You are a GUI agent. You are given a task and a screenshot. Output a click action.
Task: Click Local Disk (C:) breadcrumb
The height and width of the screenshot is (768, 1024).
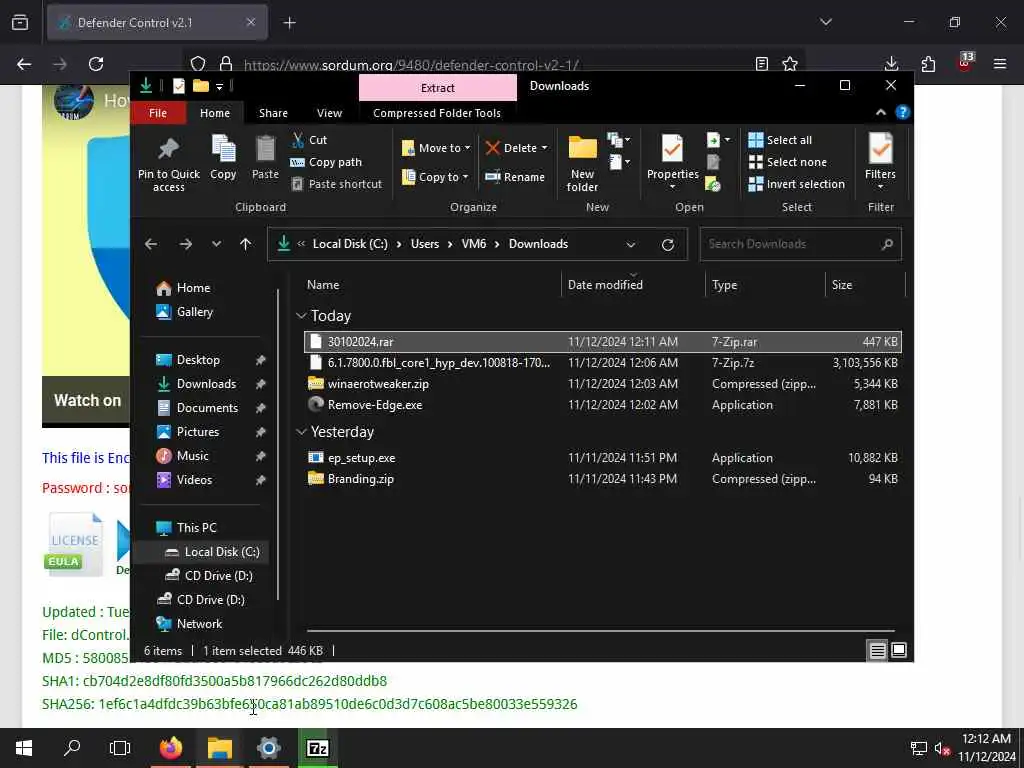(350, 244)
